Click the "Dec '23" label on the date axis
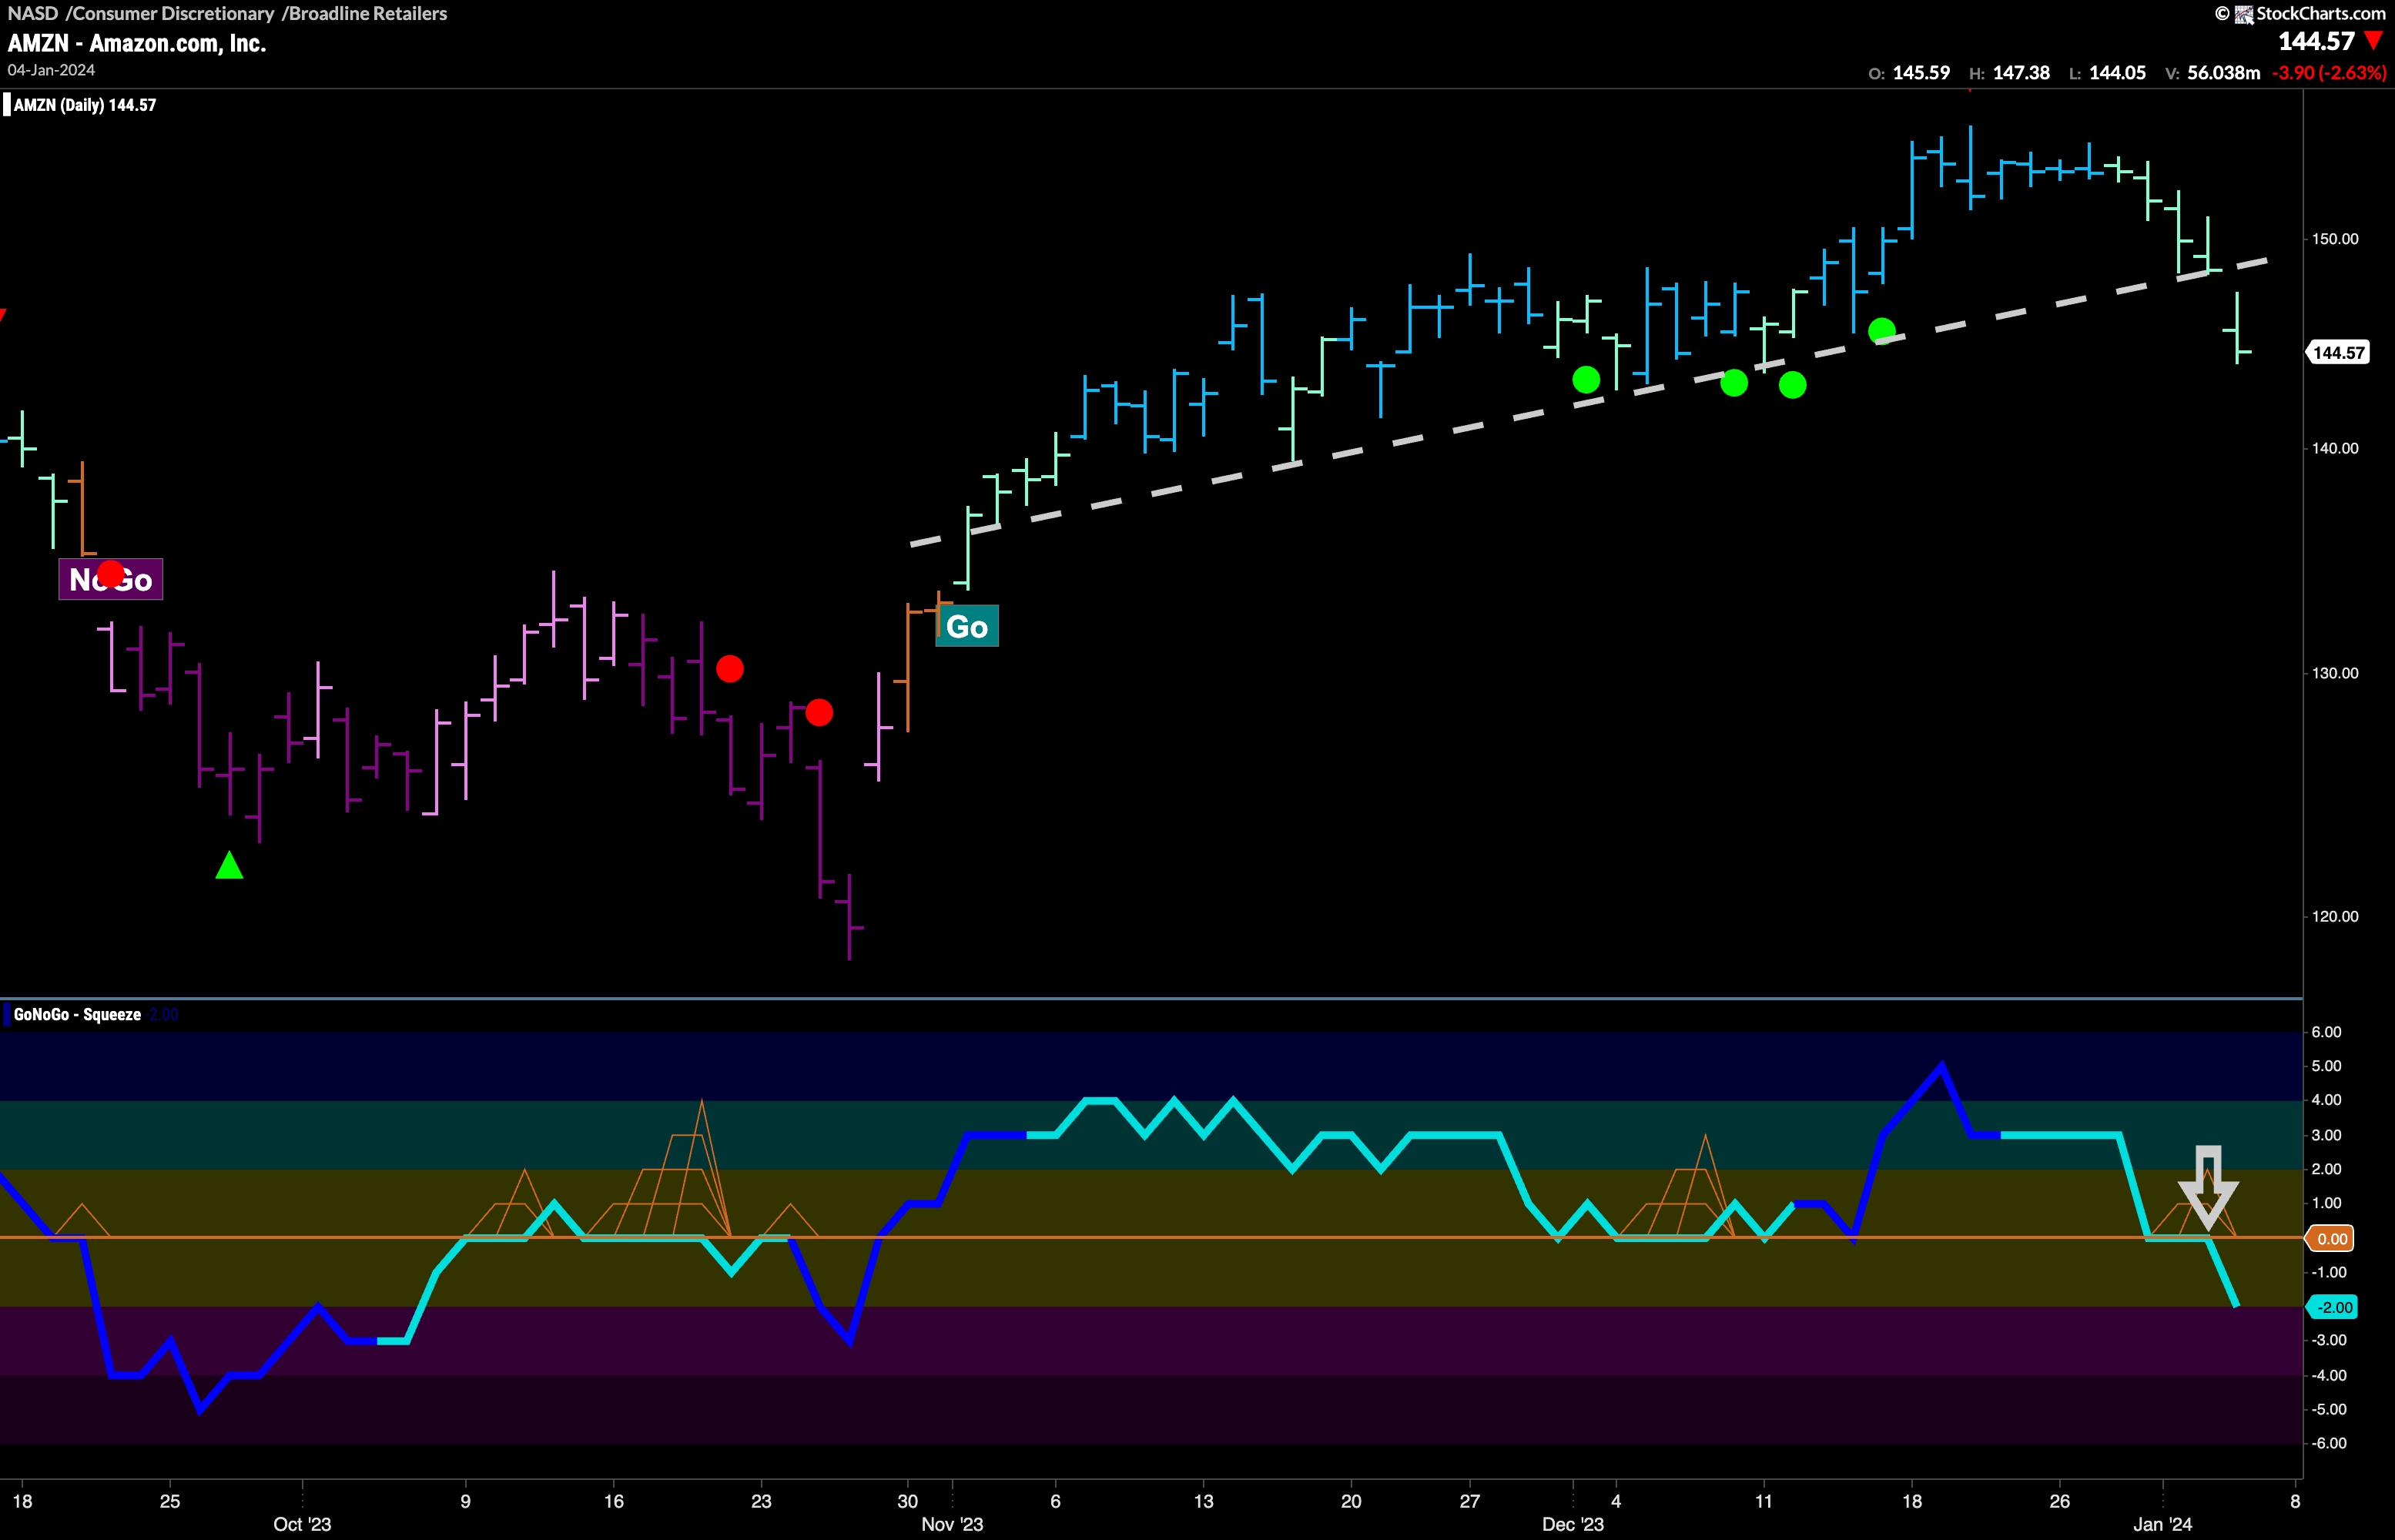This screenshot has height=1540, width=2395. point(1573,1524)
